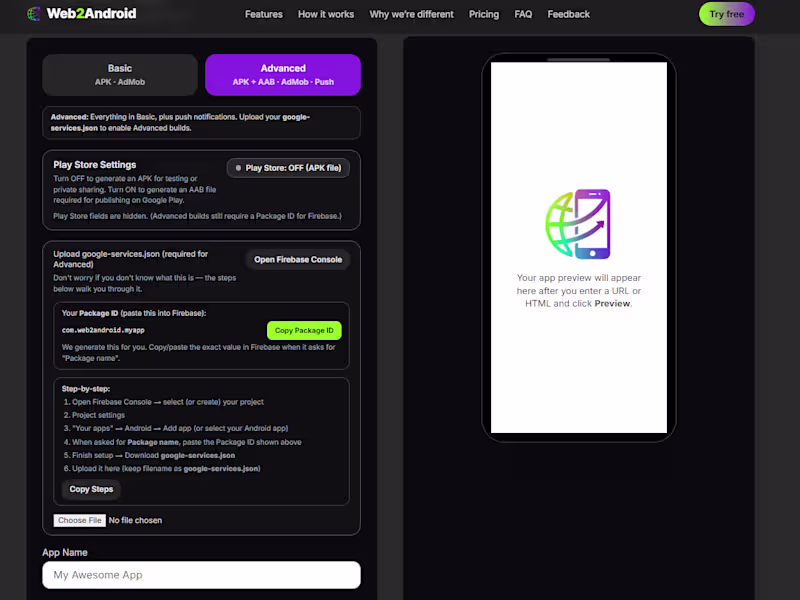Switch to the Basic APK tab
800x600 pixels.
(120, 74)
